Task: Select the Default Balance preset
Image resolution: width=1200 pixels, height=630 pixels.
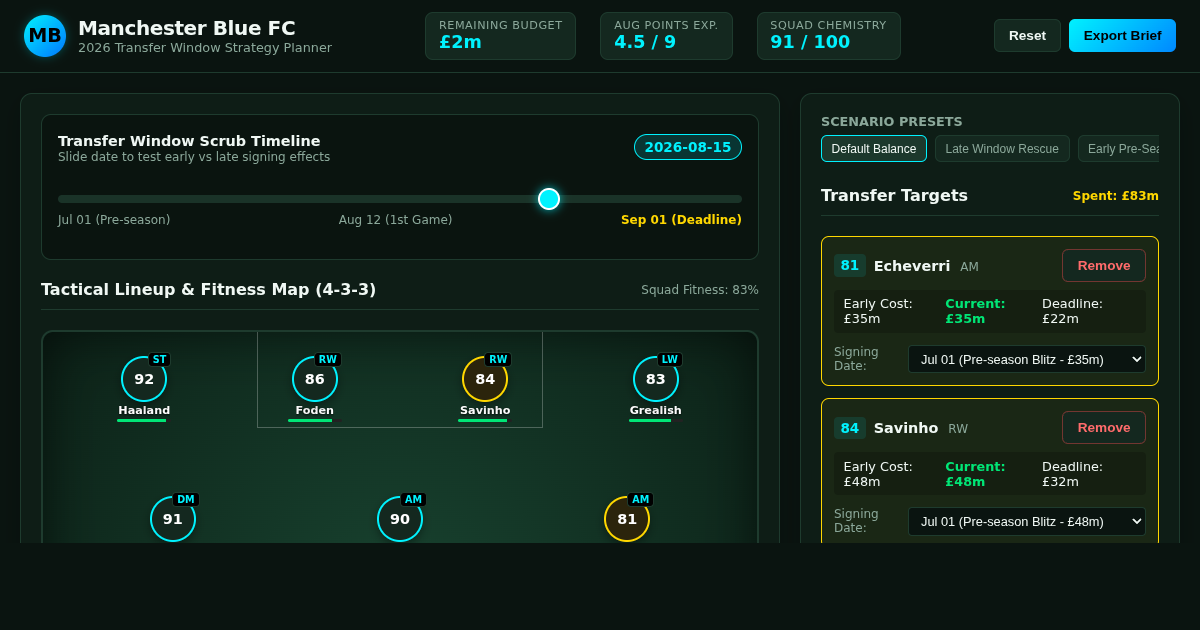Action: click(874, 149)
